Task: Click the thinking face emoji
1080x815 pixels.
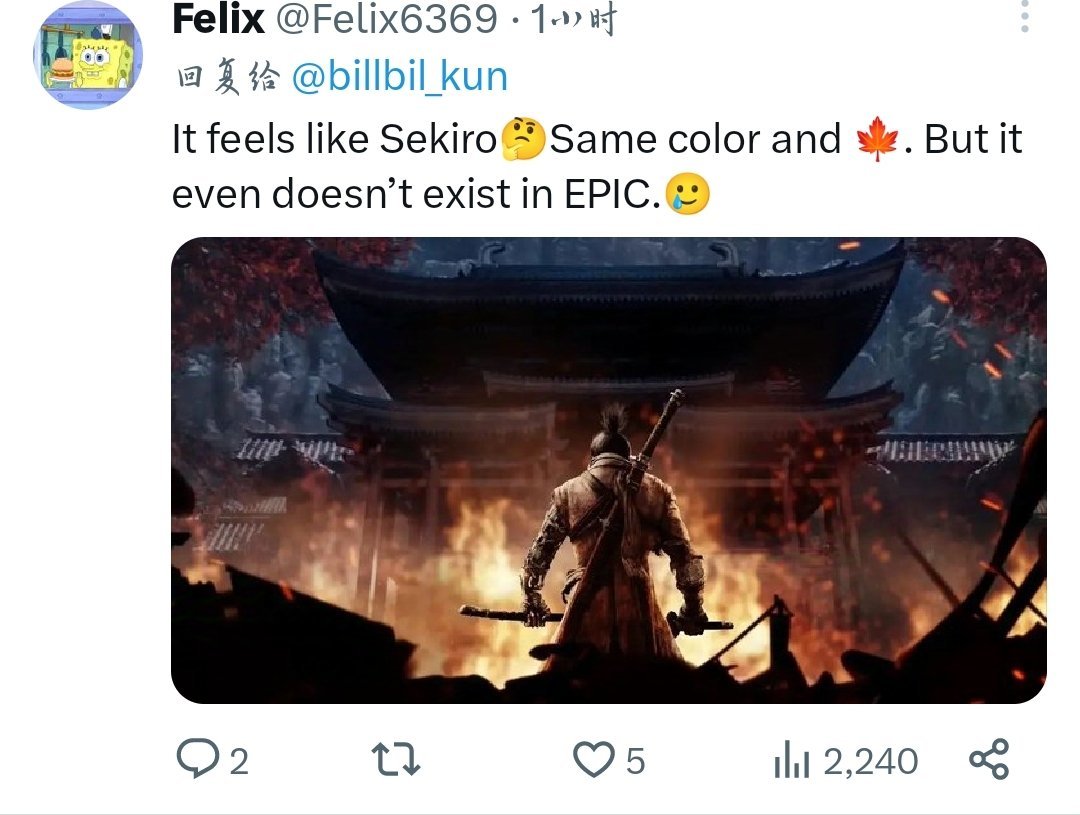Action: [x=522, y=141]
